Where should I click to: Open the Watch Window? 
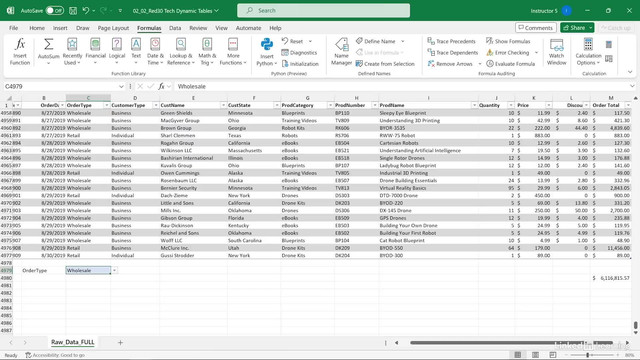pyautogui.click(x=556, y=51)
